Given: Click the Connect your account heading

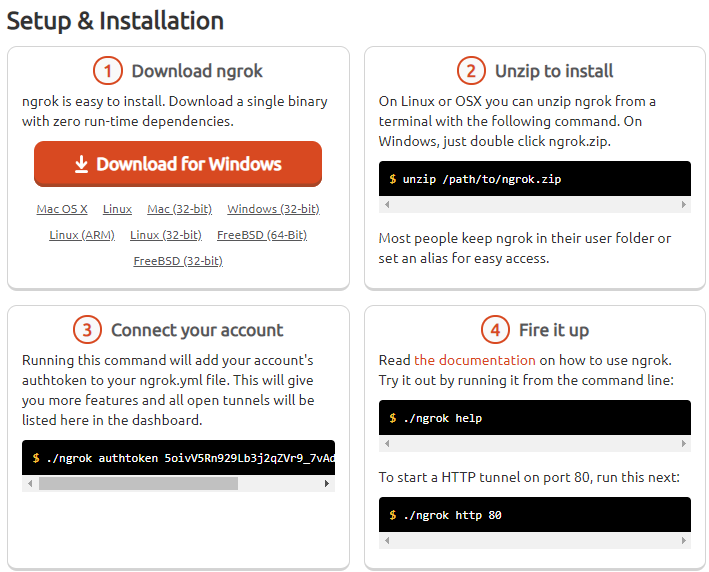Looking at the screenshot, I should (197, 330).
